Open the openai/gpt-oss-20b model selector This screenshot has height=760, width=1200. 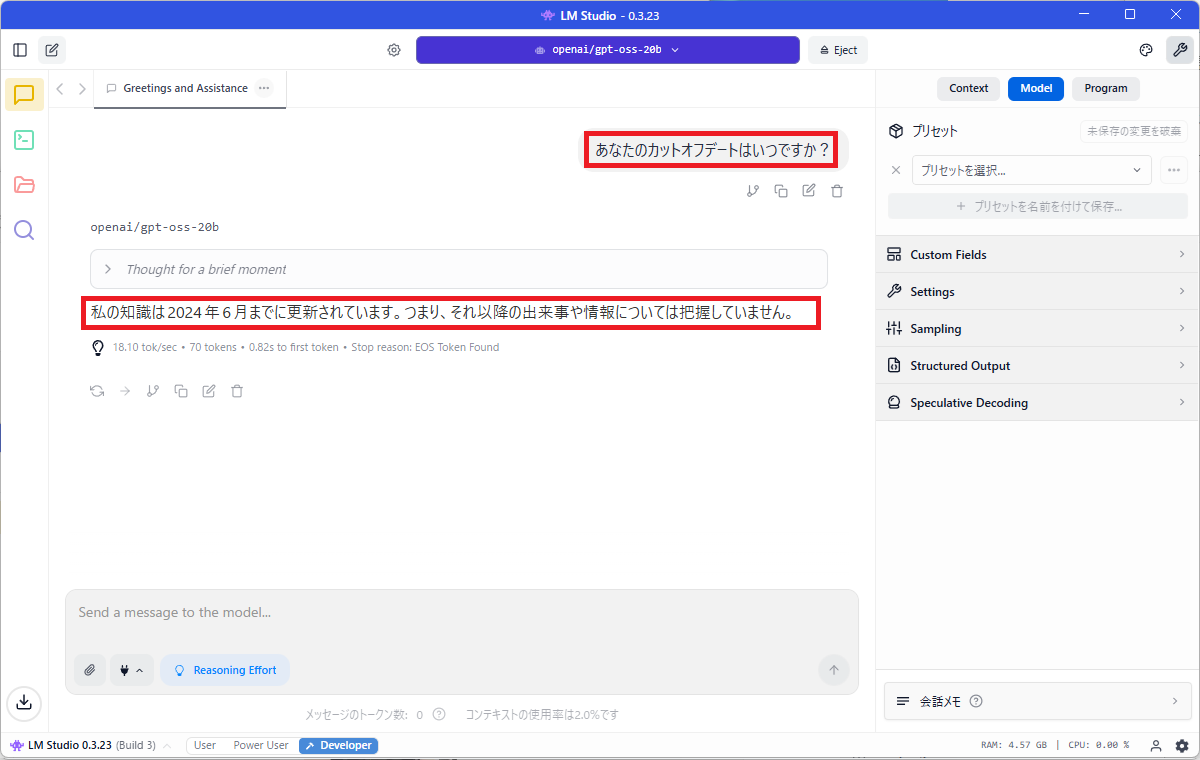coord(608,50)
